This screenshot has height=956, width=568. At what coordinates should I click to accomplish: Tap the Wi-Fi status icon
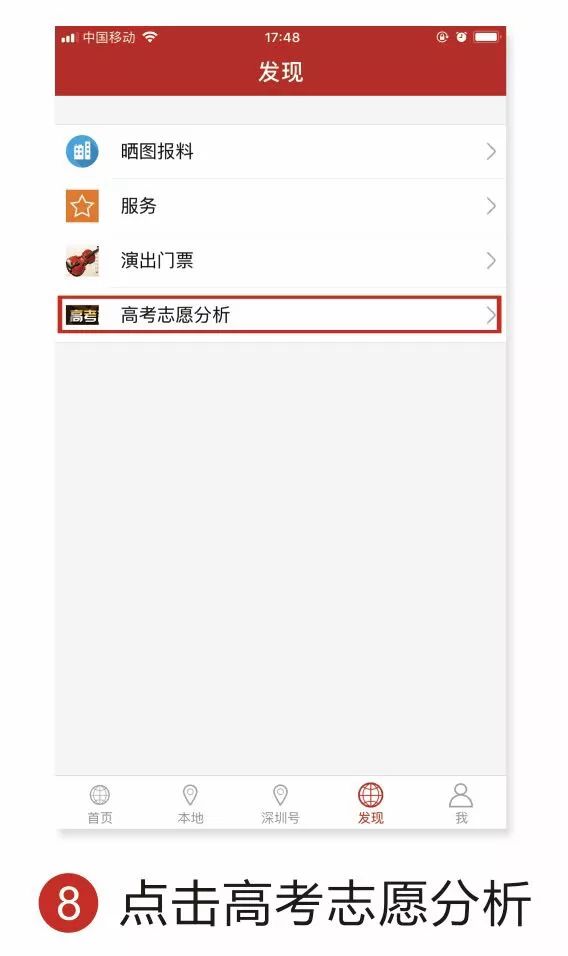(x=150, y=37)
